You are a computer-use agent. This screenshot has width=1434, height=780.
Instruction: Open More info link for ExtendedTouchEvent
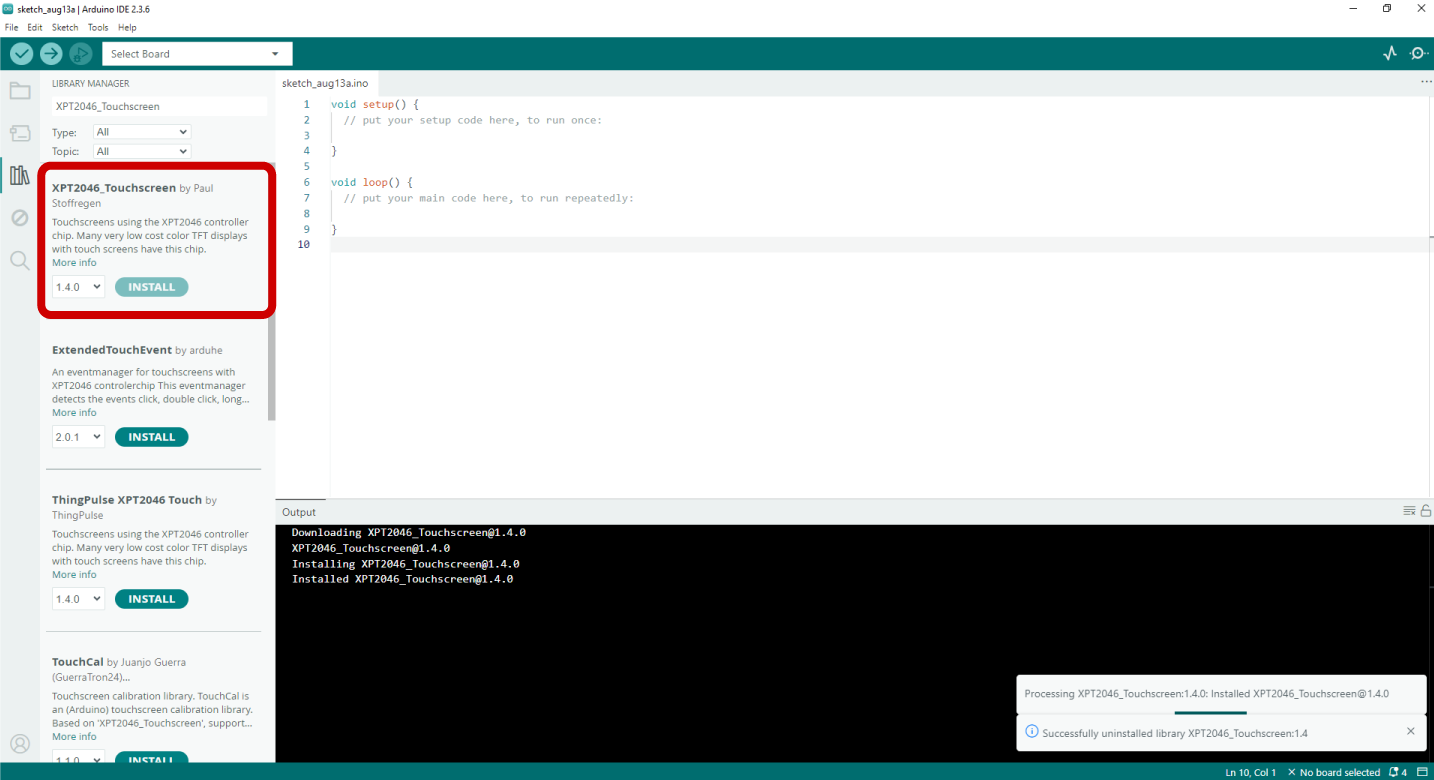click(74, 413)
